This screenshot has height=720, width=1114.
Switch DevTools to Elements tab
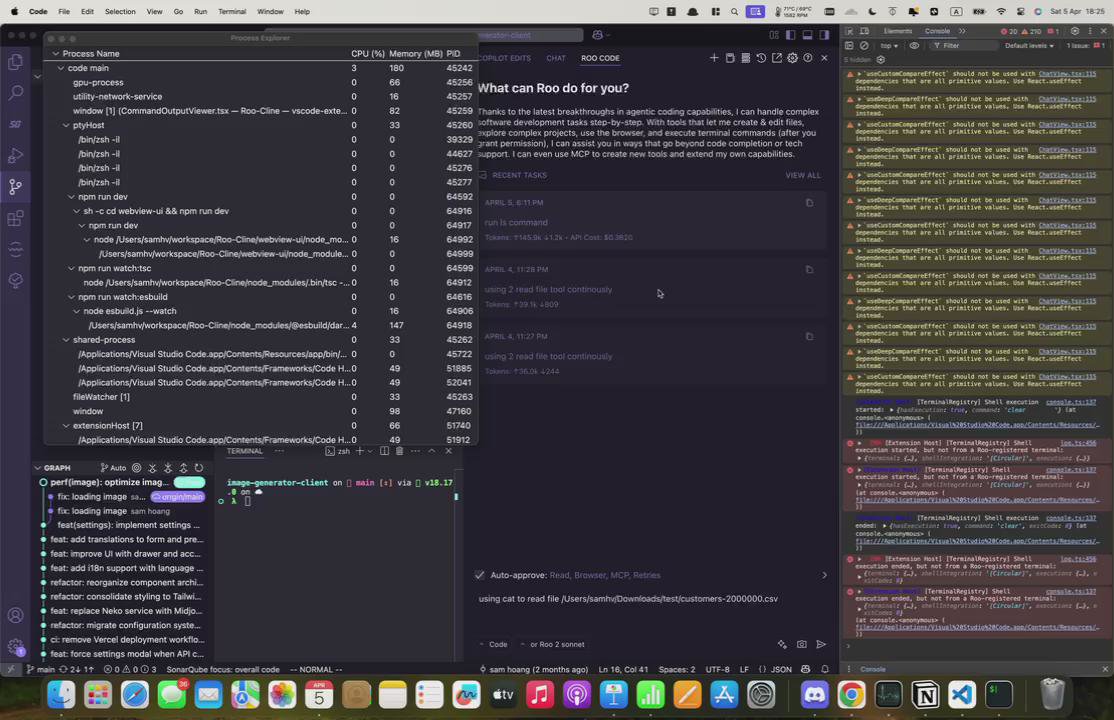coord(898,31)
